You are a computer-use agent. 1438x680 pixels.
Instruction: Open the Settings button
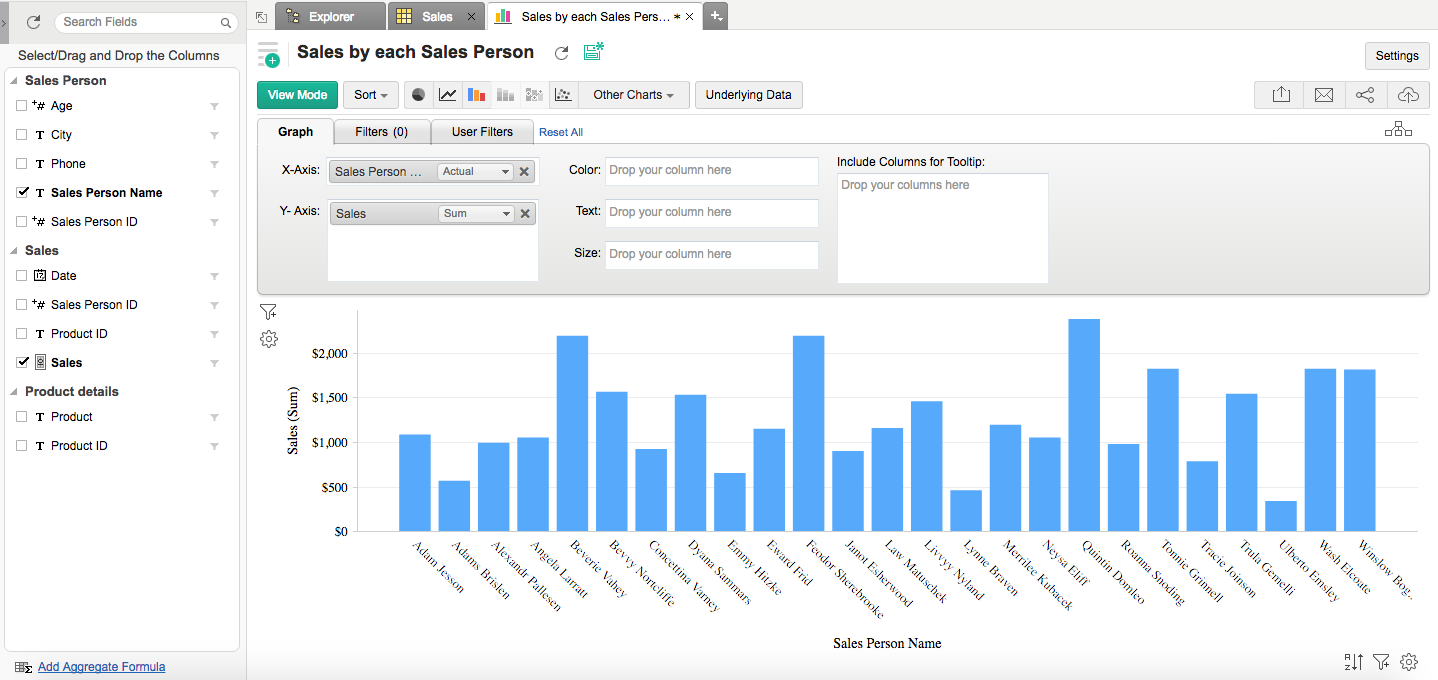click(1397, 55)
